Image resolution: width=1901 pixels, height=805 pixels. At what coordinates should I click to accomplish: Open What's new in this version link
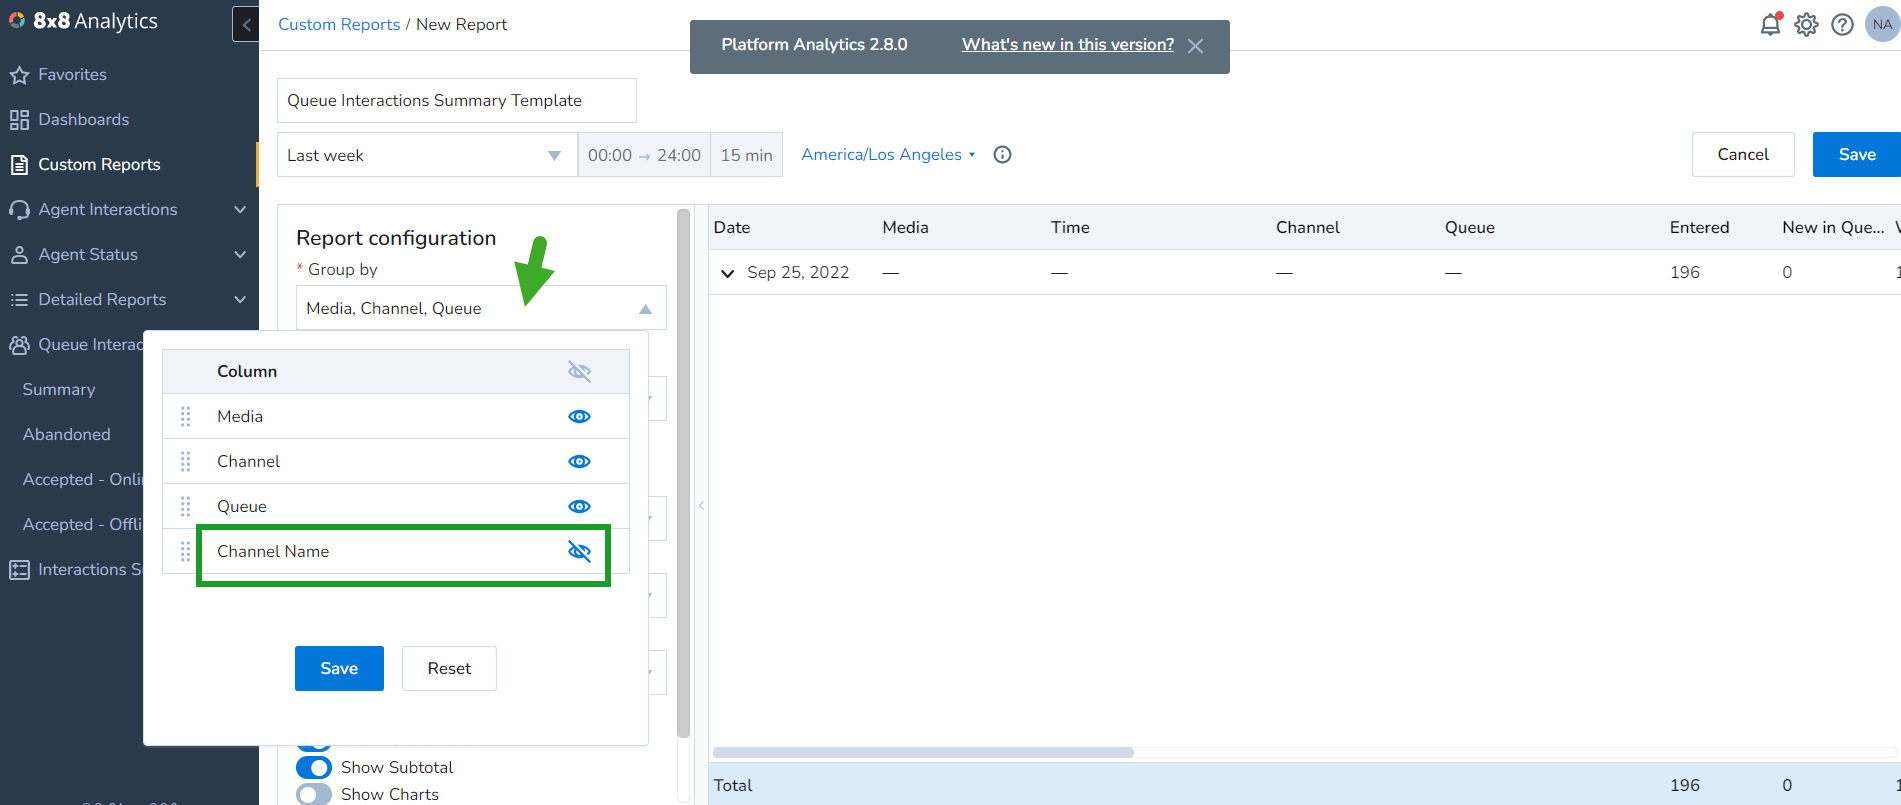pyautogui.click(x=1068, y=45)
